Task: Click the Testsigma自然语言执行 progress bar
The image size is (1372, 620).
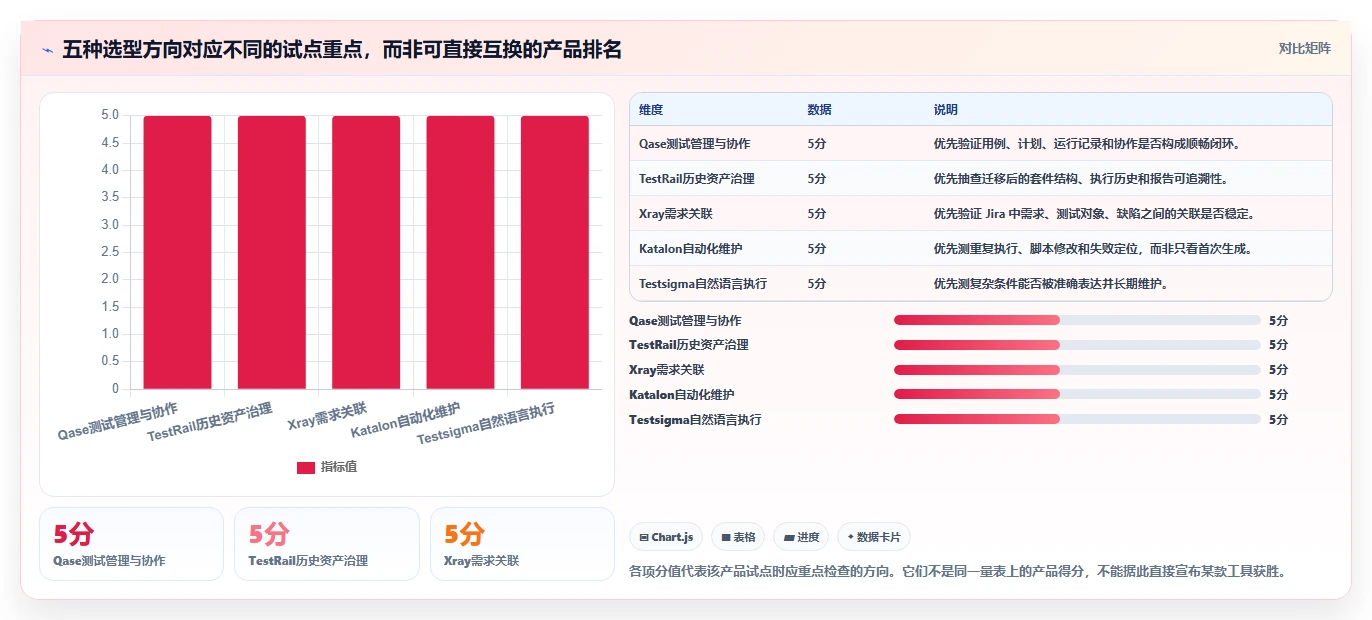Action: pos(1077,419)
